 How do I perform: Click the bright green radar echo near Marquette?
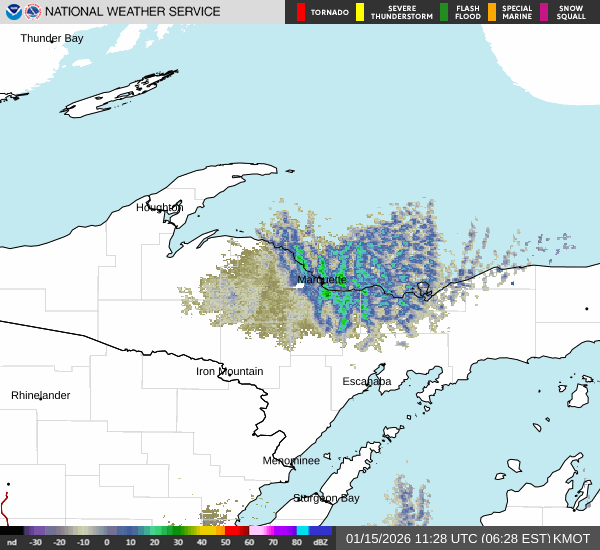341,299
